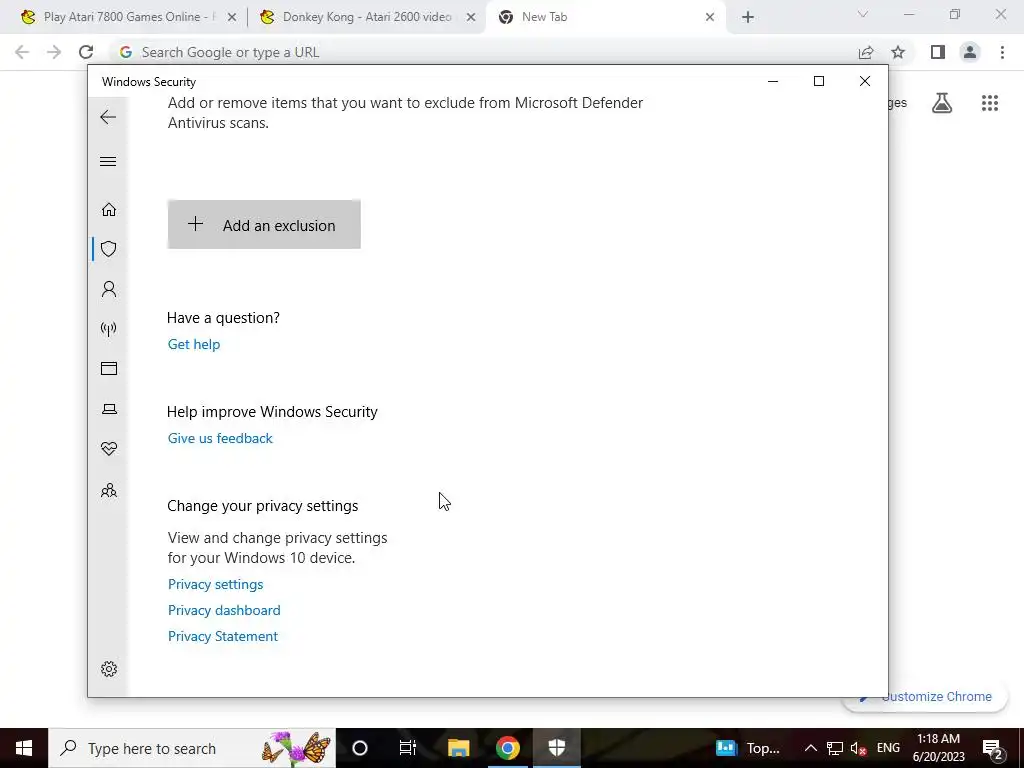Open volume tray icon

[x=859, y=748]
